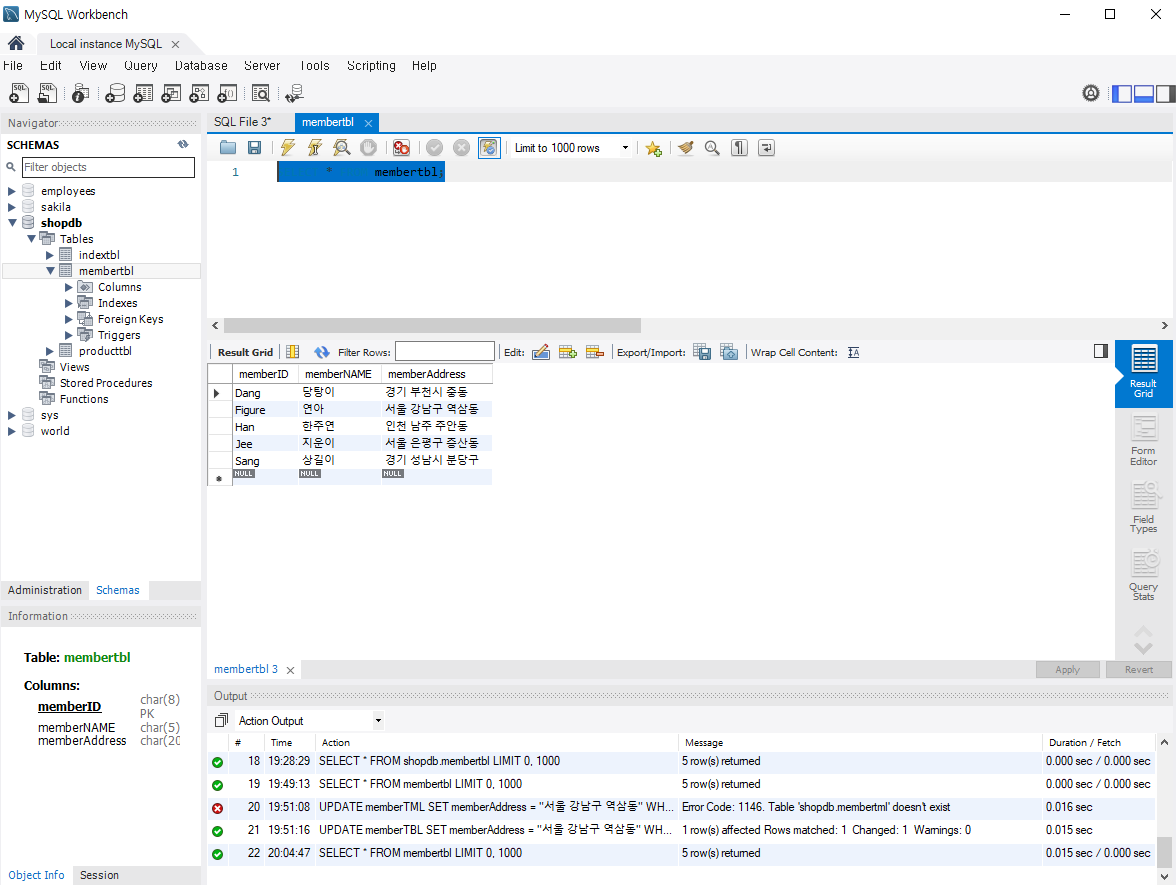
Task: Open Workbench preferences gear icon
Action: click(1090, 93)
